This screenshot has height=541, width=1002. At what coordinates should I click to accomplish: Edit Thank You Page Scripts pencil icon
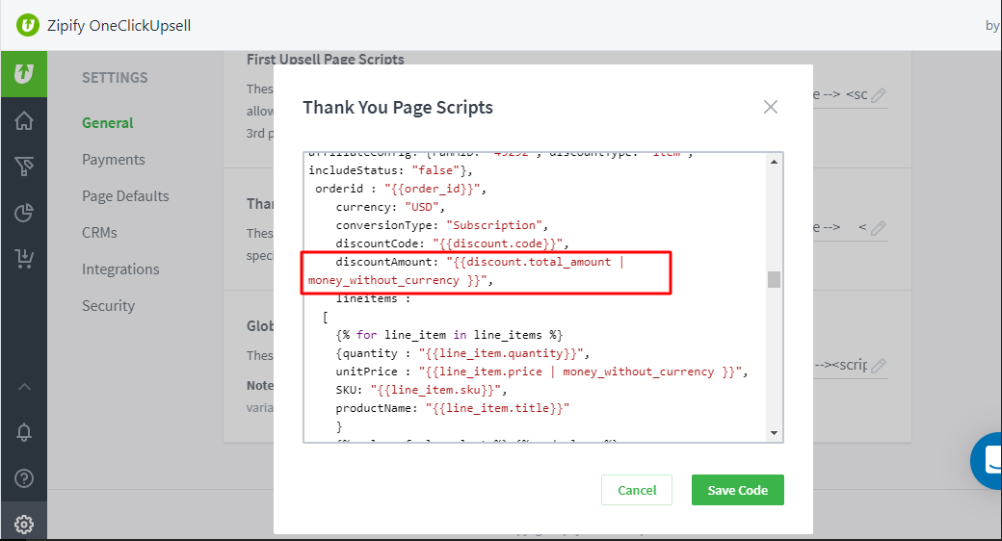[879, 228]
